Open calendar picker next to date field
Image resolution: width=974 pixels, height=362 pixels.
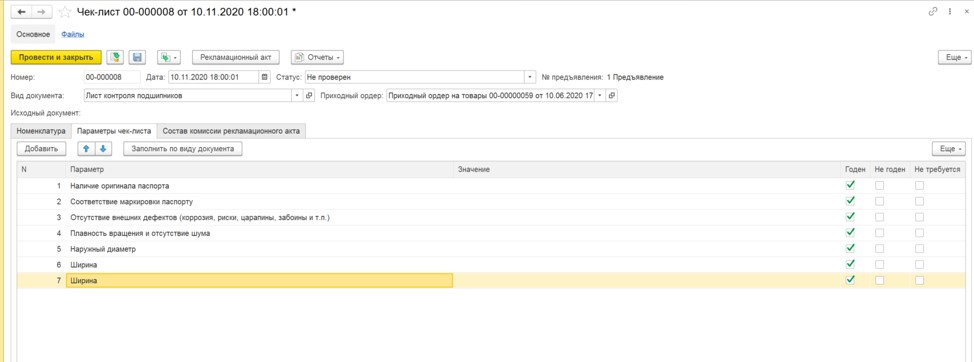pyautogui.click(x=265, y=78)
